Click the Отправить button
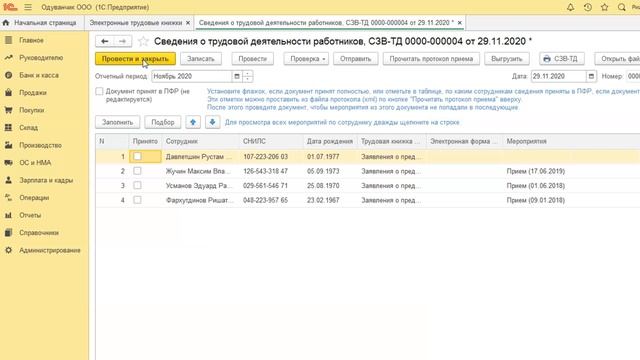The height and width of the screenshot is (360, 640). pos(356,59)
